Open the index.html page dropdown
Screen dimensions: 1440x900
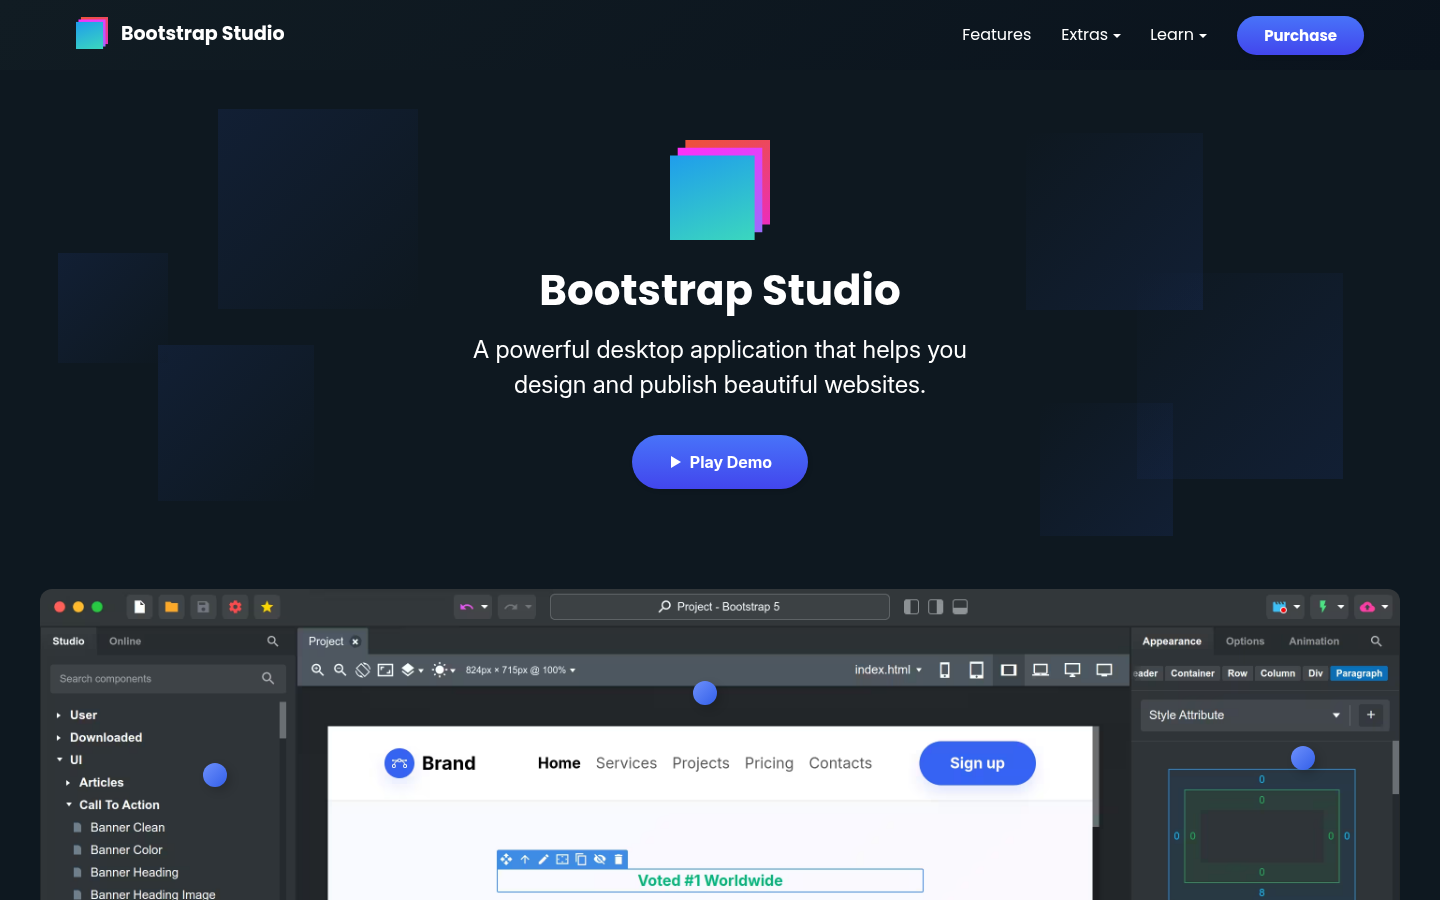pyautogui.click(x=888, y=670)
